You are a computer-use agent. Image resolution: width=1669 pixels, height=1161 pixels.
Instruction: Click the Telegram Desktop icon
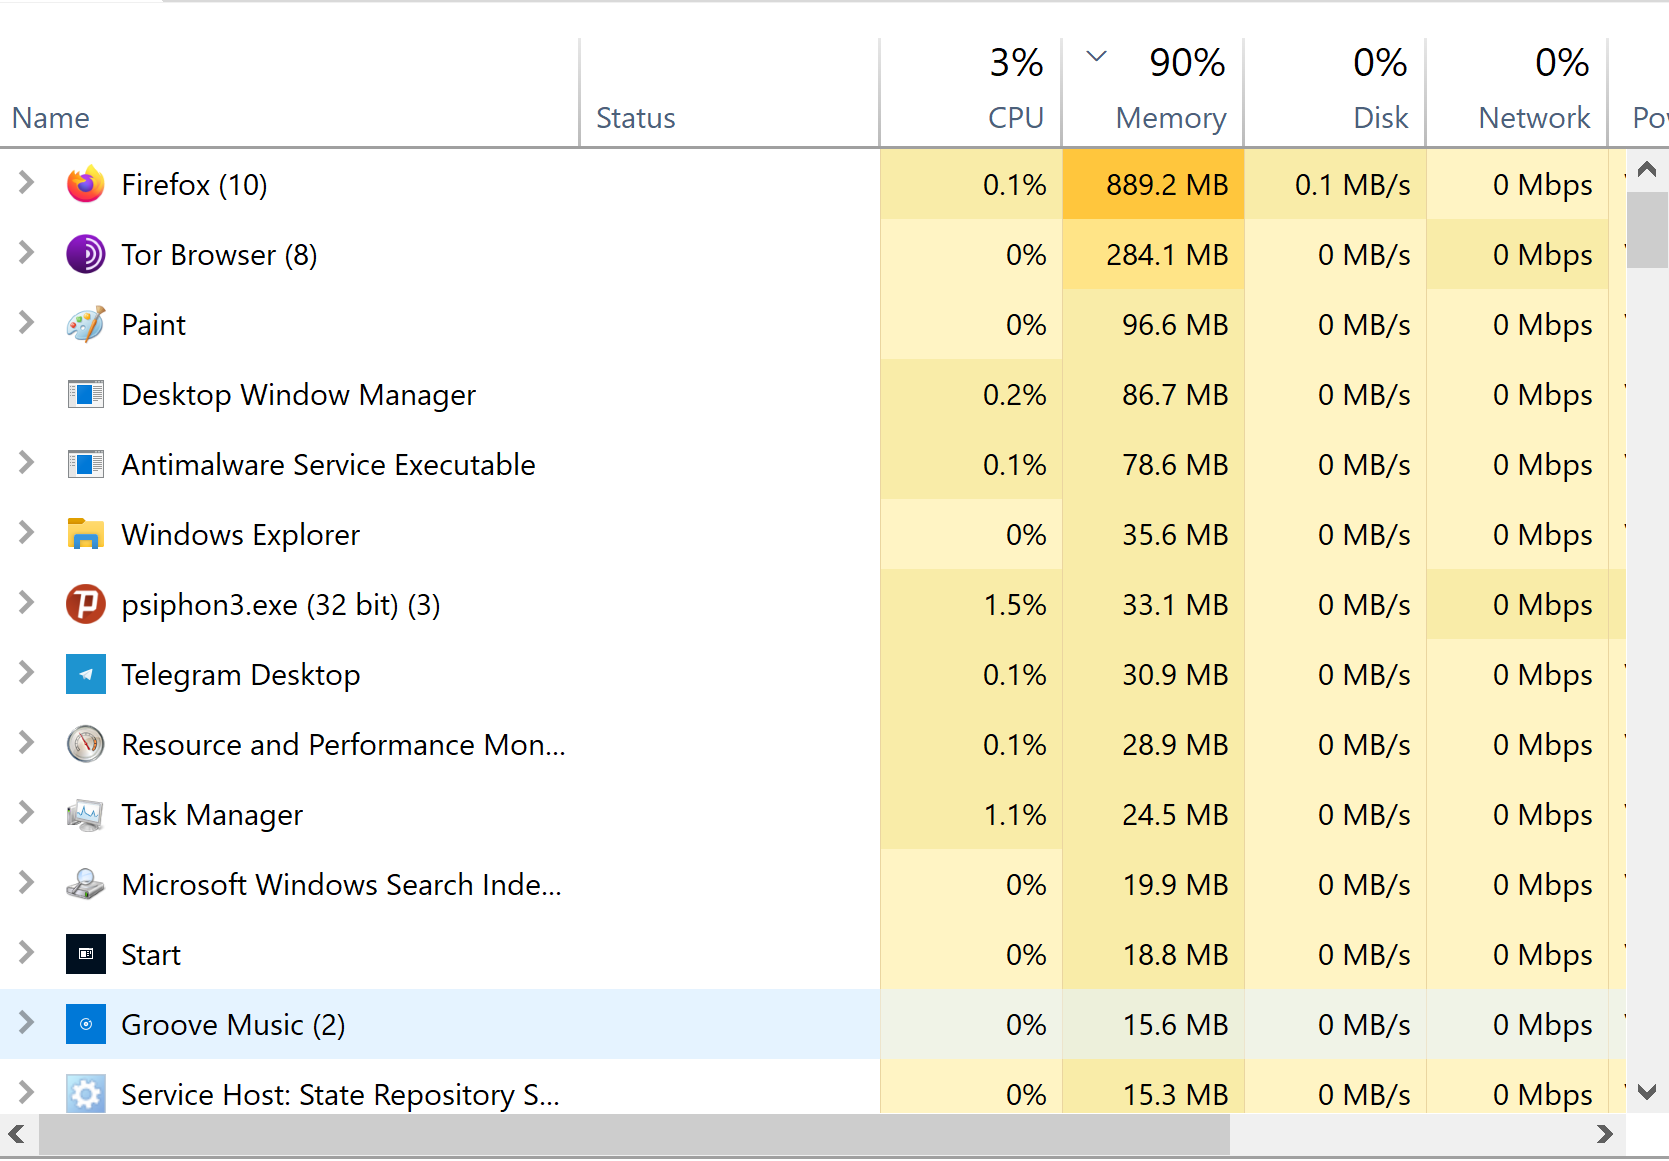pyautogui.click(x=86, y=675)
